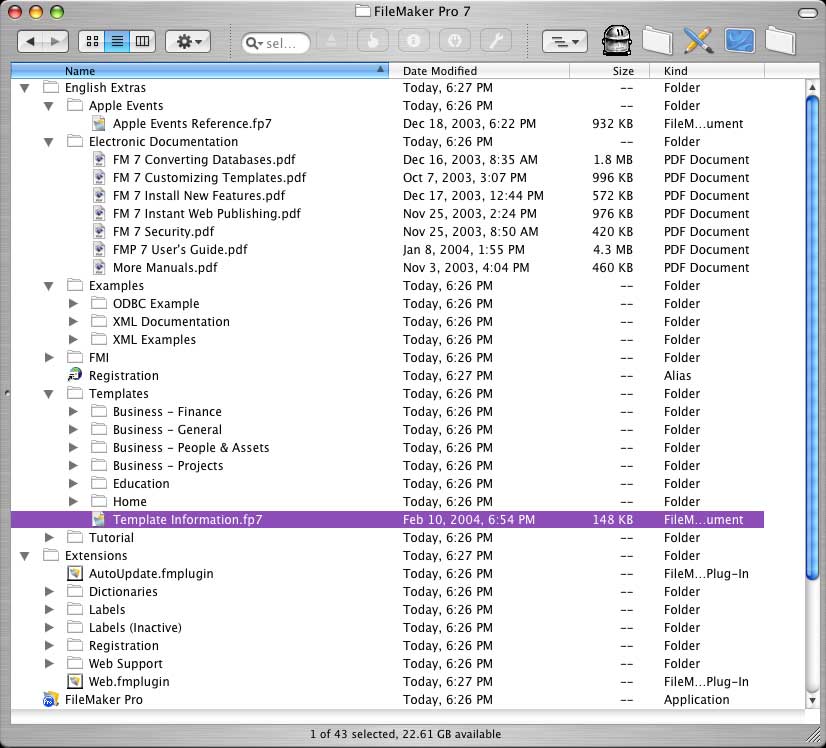This screenshot has height=748, width=826.
Task: Collapse the Examples folder triangle
Action: pos(48,286)
